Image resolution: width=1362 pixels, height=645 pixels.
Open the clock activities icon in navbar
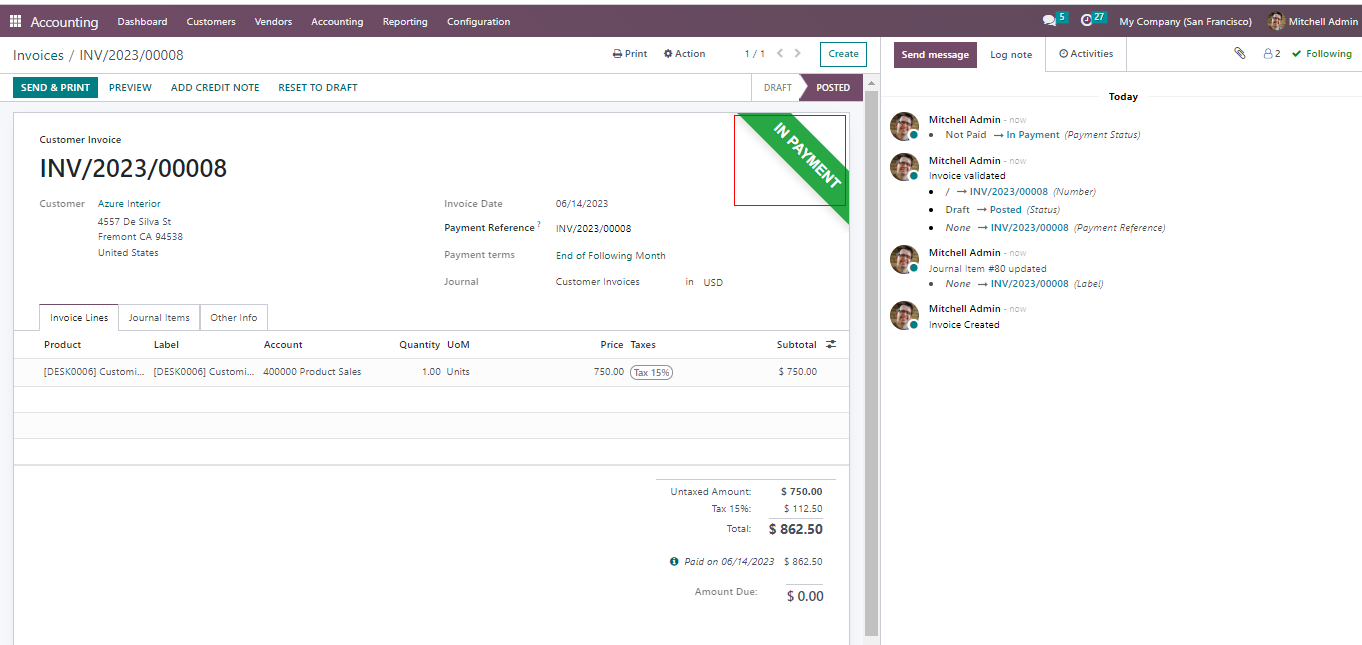pyautogui.click(x=1087, y=21)
